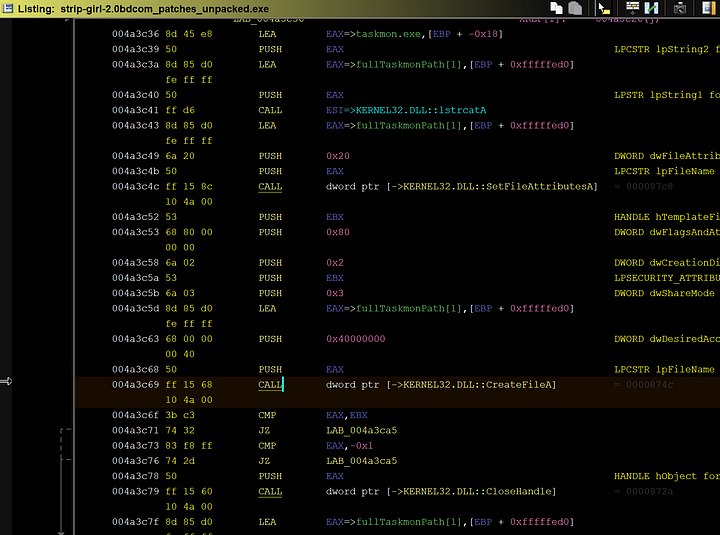Click comment LPSECURITY_ATTRIBU
Screen dimensions: 720x535
point(667,278)
